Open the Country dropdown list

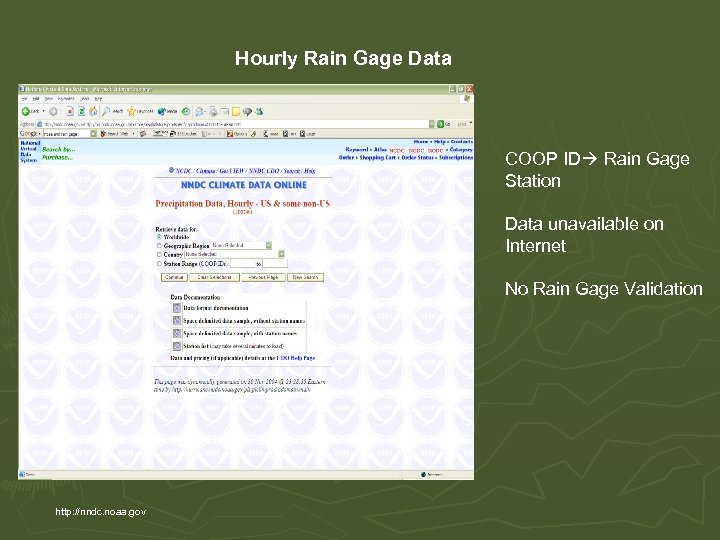coord(234,254)
